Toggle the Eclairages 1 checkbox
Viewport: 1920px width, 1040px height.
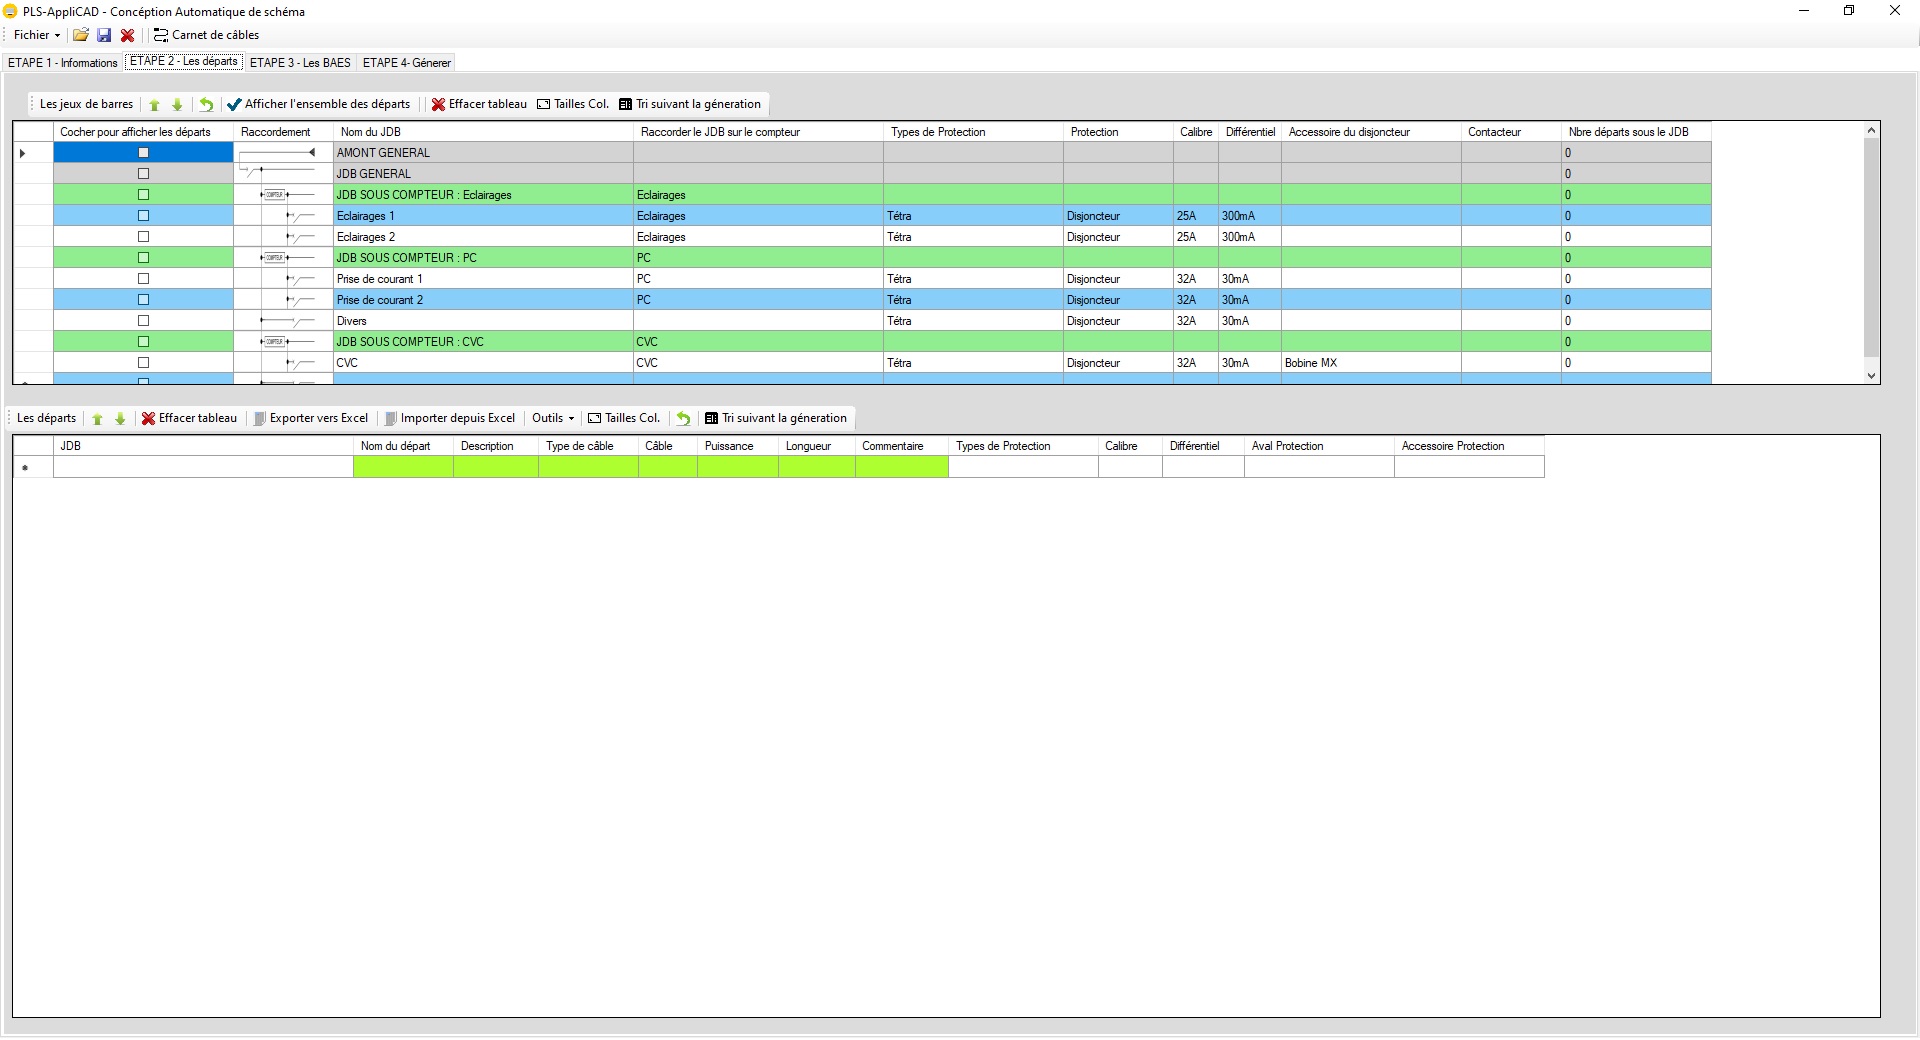point(143,216)
